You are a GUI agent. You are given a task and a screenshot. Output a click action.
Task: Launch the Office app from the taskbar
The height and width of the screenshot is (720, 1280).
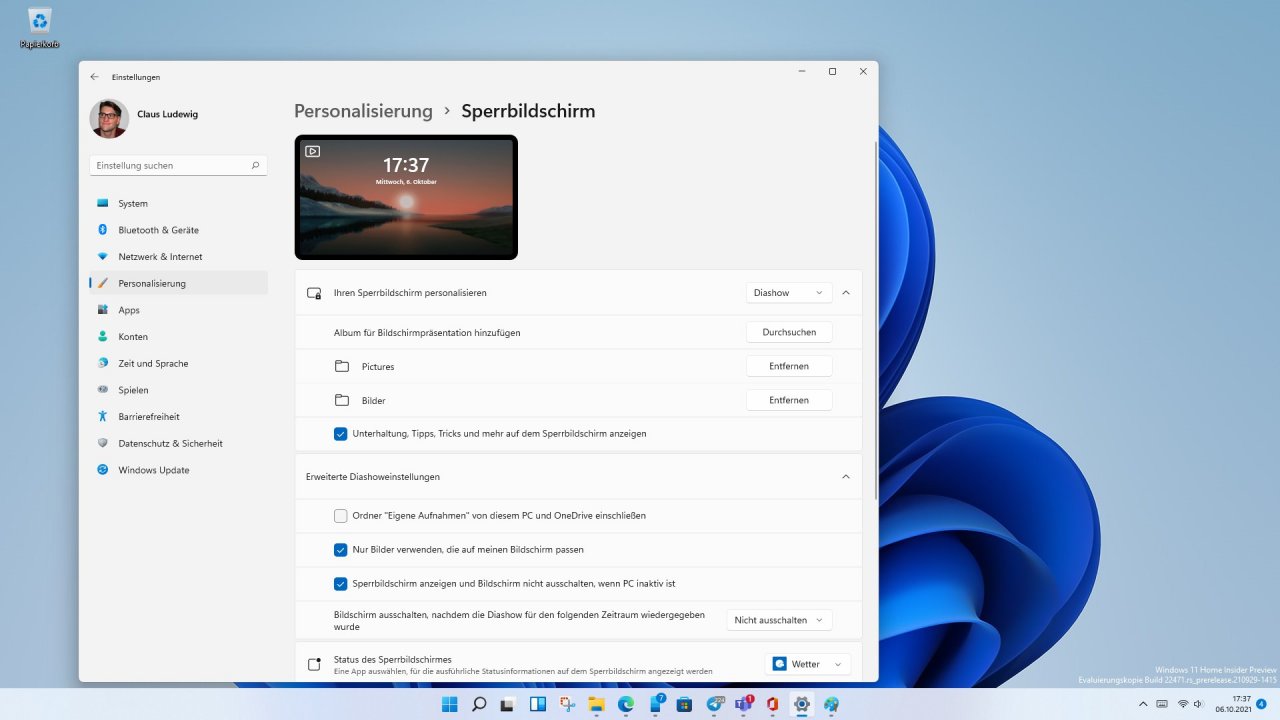point(772,704)
